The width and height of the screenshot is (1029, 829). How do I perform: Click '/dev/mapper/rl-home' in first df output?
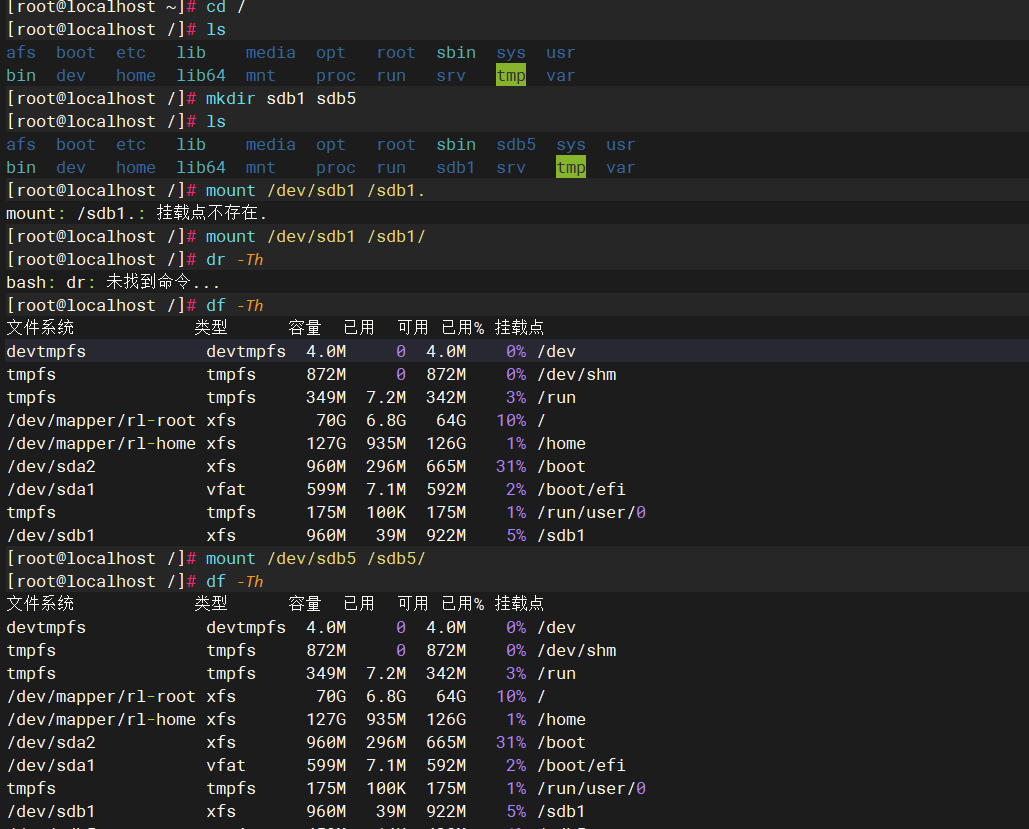pyautogui.click(x=101, y=444)
